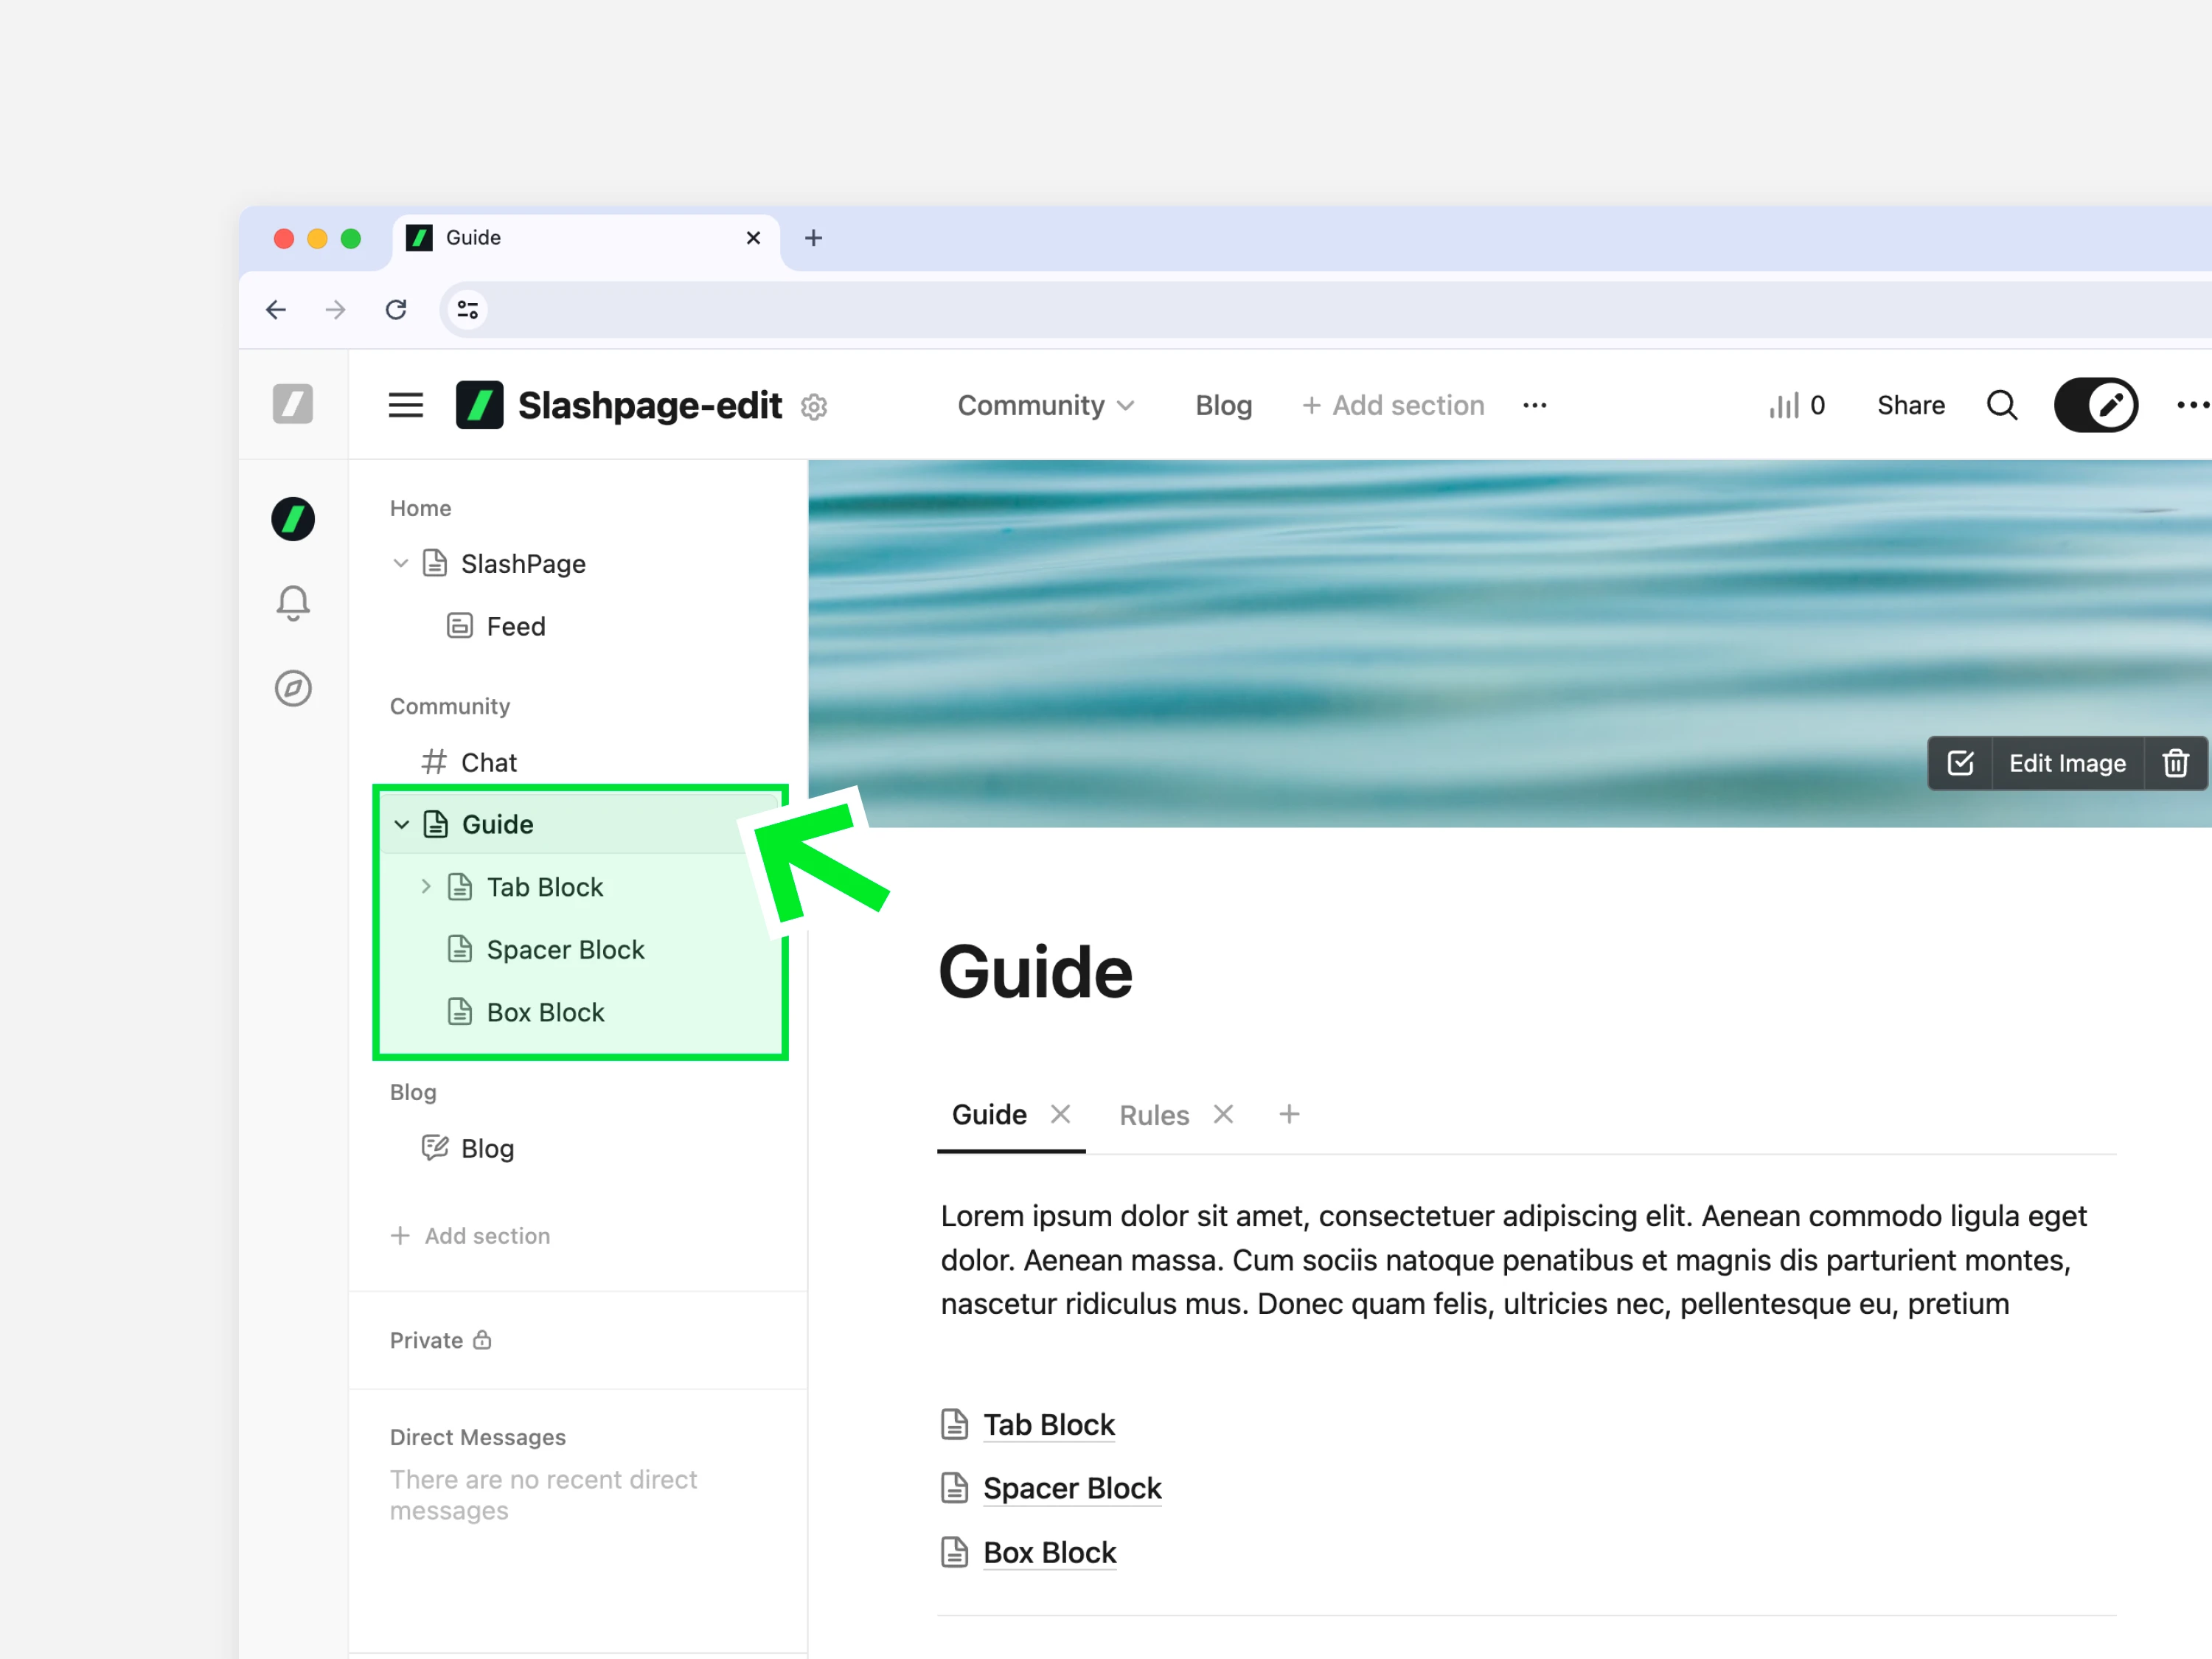Select Blog page in sidebar
2212x1659 pixels.
coord(487,1148)
